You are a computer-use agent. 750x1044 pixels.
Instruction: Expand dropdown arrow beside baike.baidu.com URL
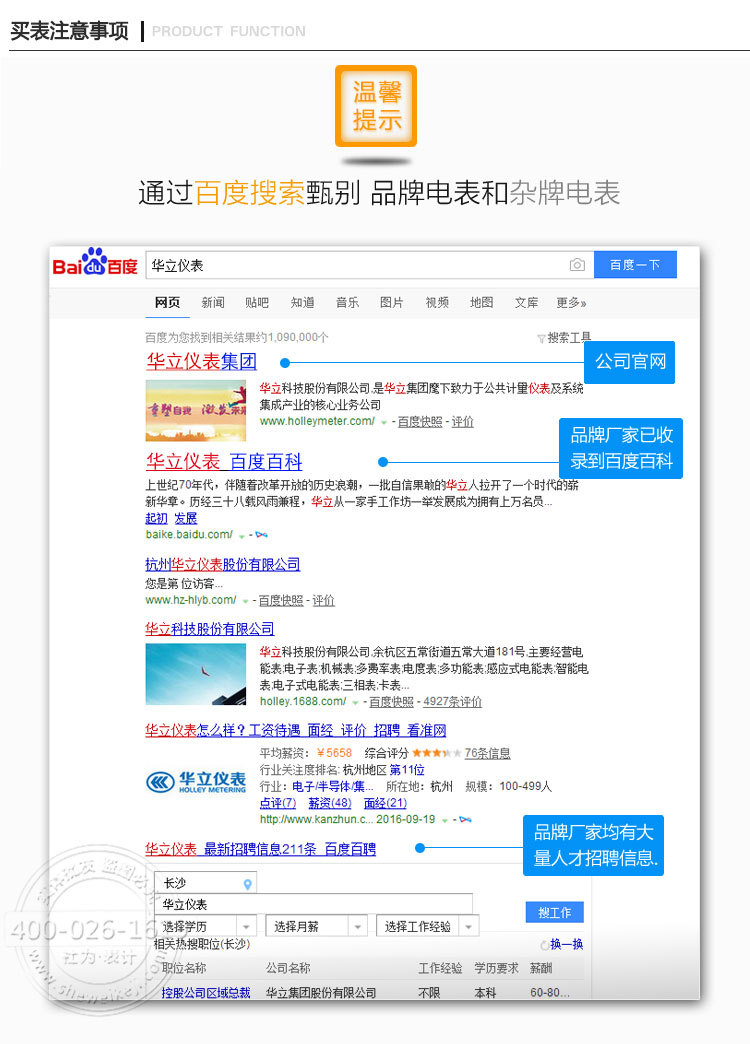(x=242, y=535)
